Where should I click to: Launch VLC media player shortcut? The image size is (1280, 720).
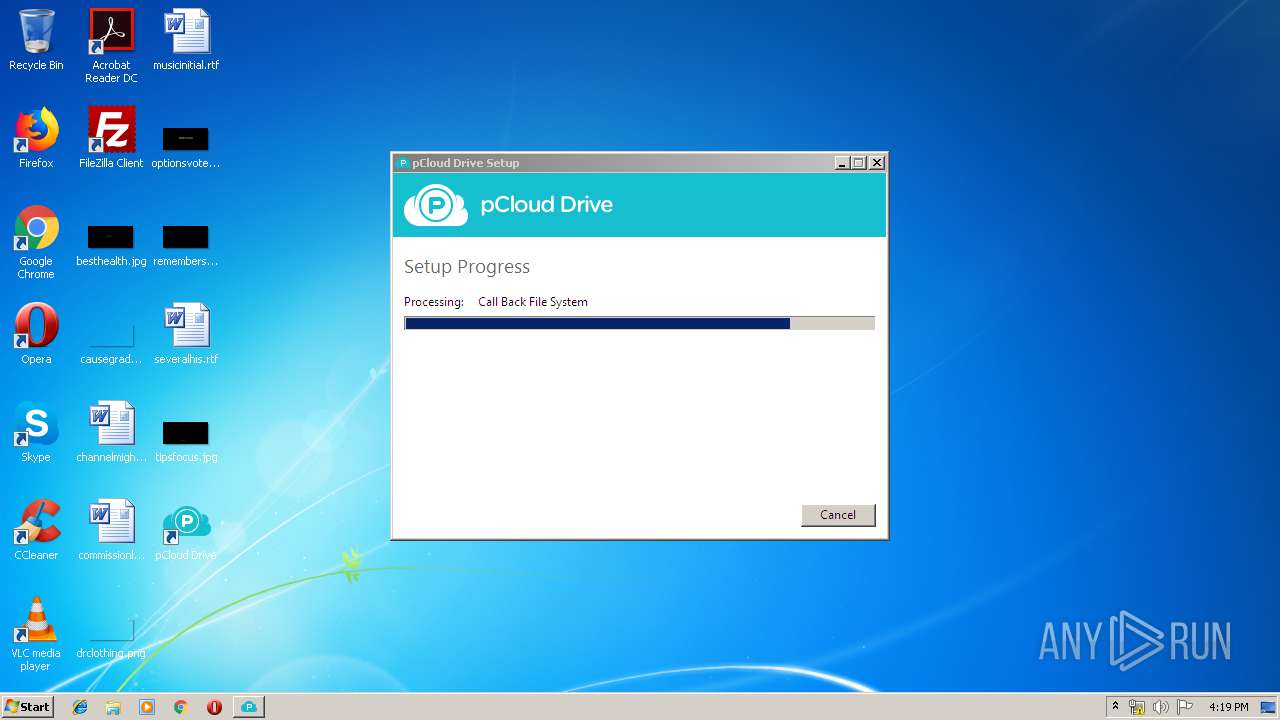click(x=36, y=634)
